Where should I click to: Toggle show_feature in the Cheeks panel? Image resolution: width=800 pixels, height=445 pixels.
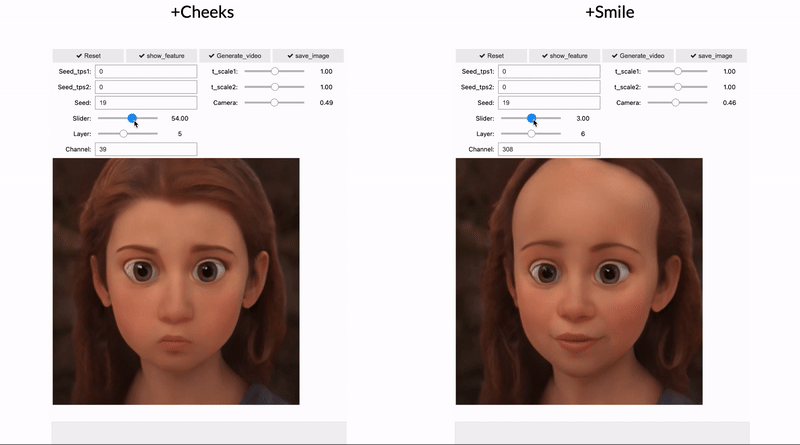point(162,56)
